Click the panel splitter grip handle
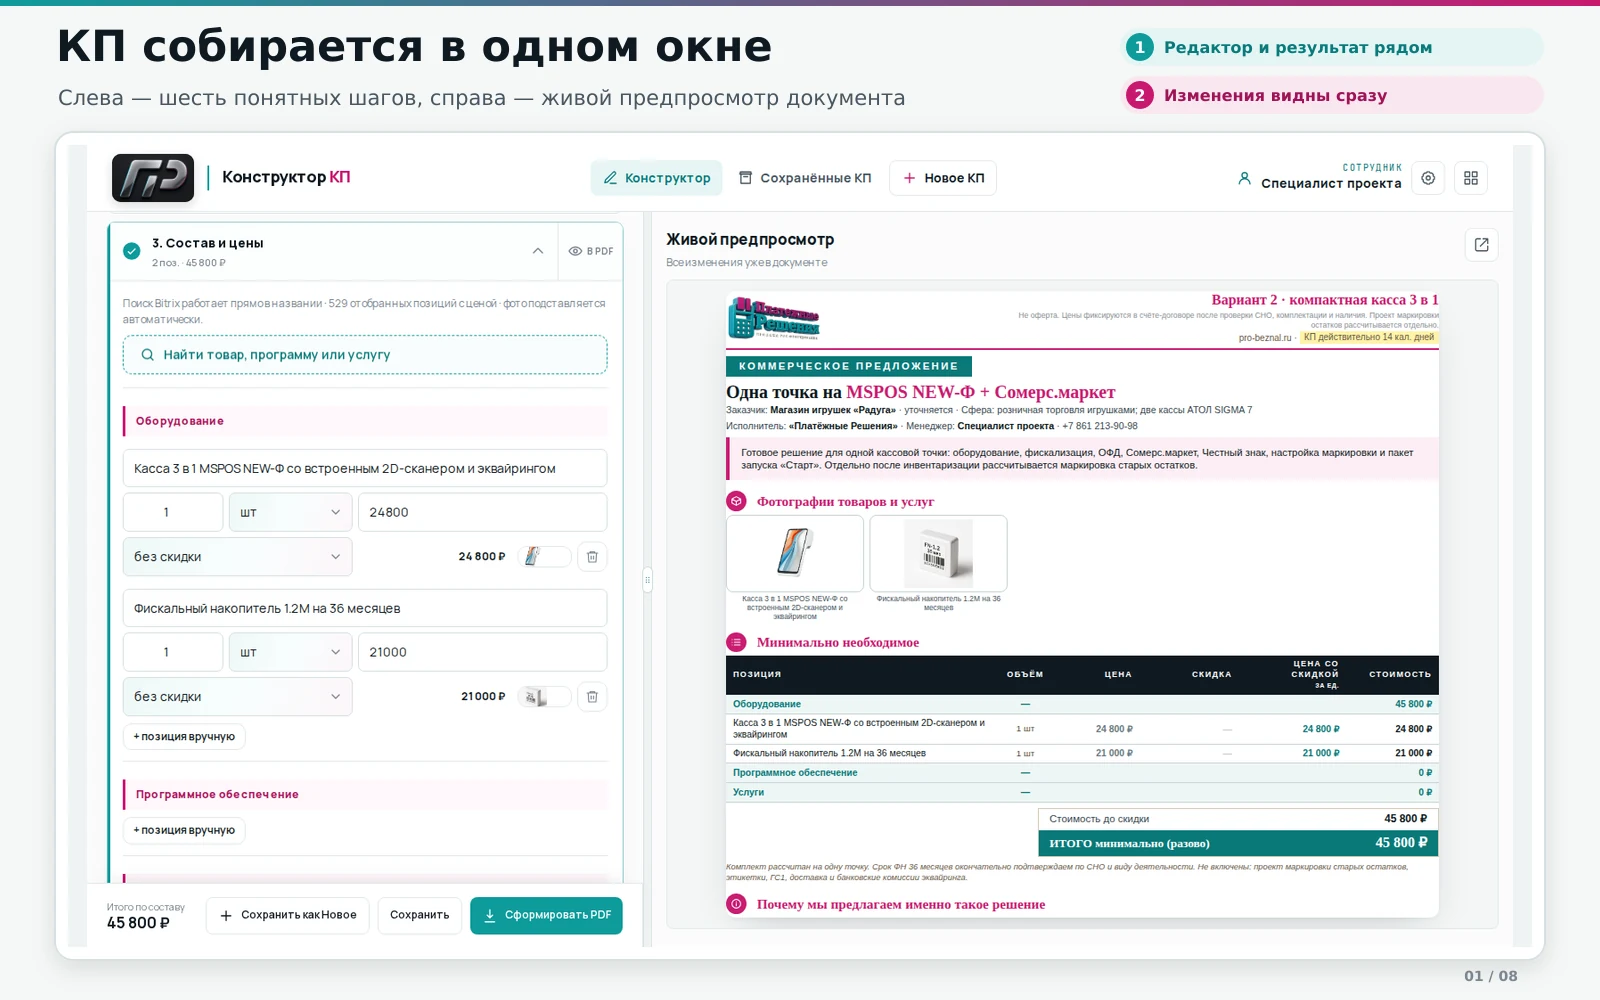 [647, 579]
